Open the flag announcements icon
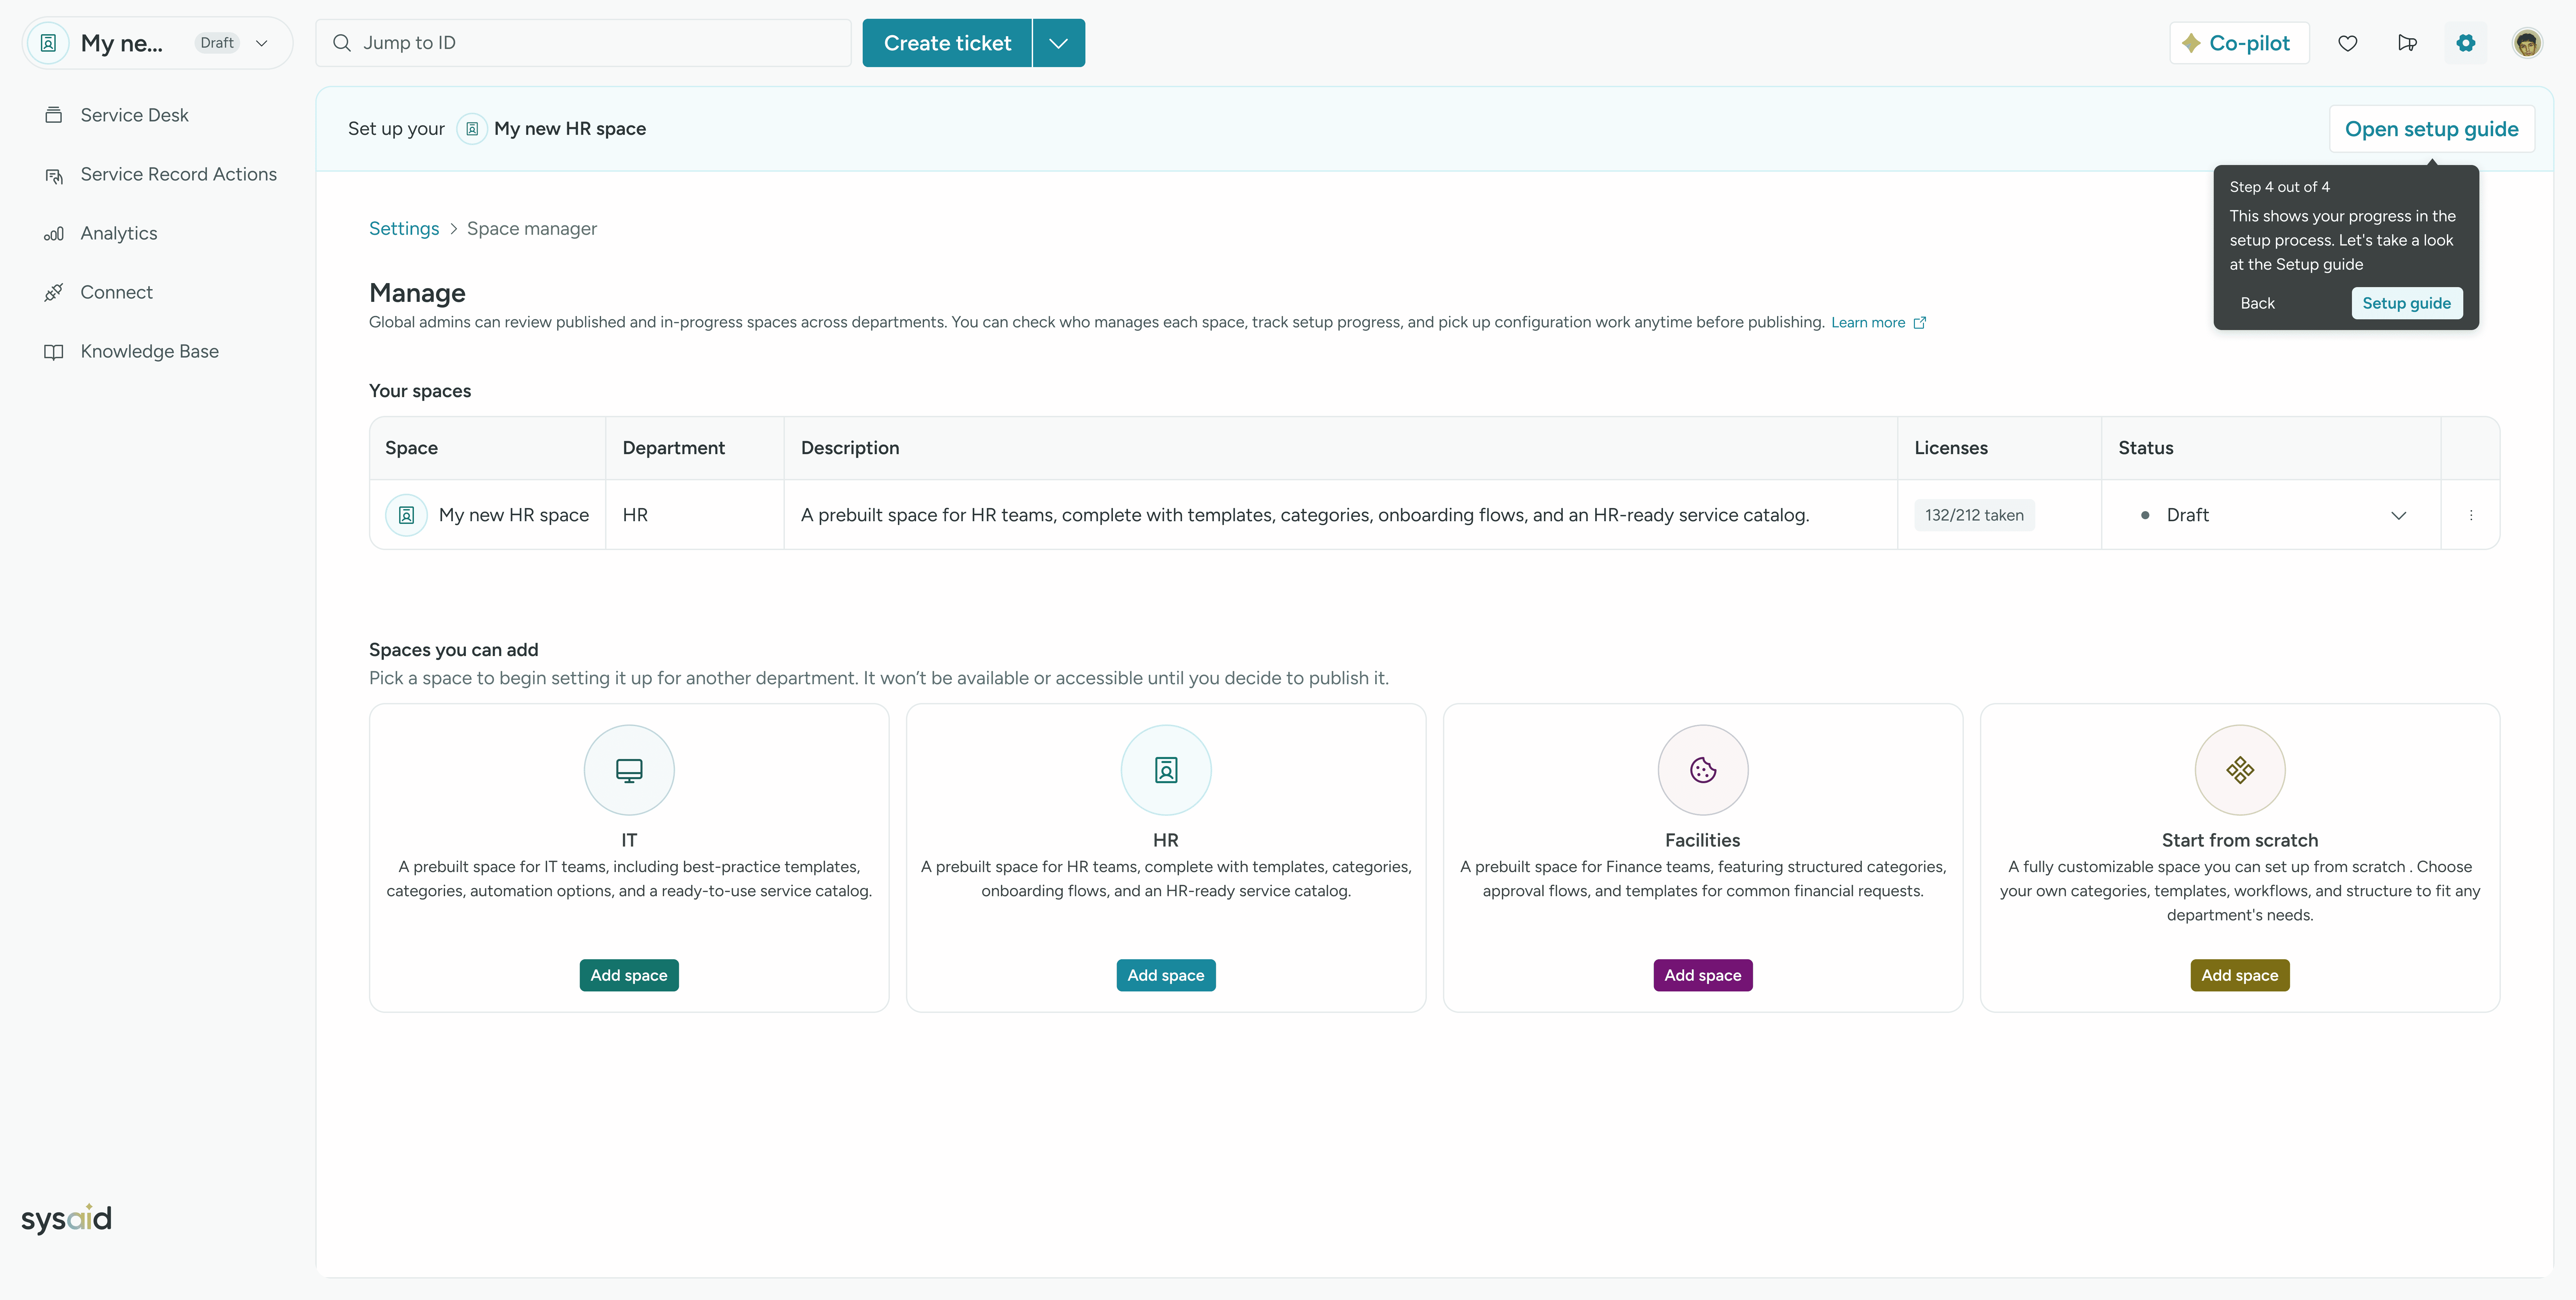The height and width of the screenshot is (1300, 2576). tap(2407, 43)
